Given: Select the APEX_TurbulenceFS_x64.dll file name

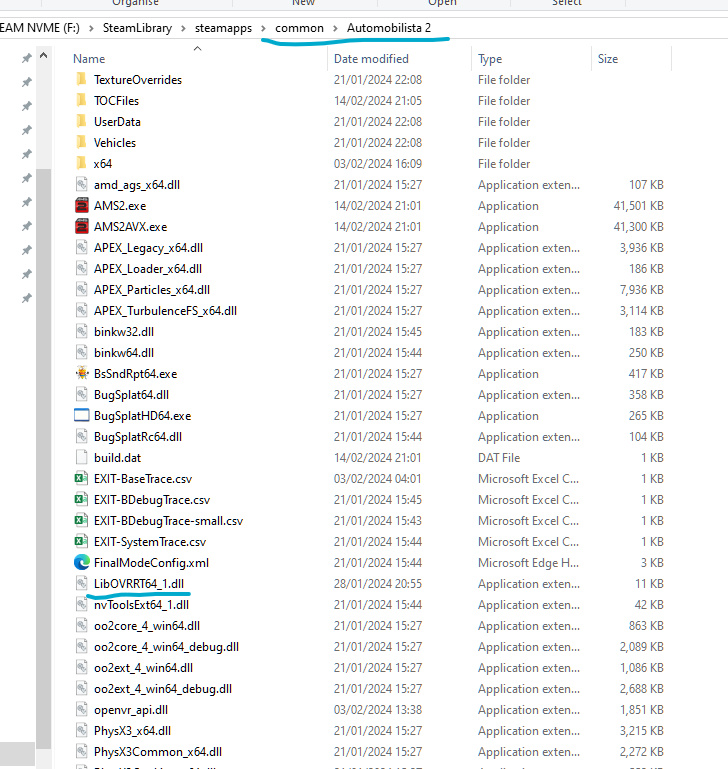Looking at the screenshot, I should (x=165, y=311).
